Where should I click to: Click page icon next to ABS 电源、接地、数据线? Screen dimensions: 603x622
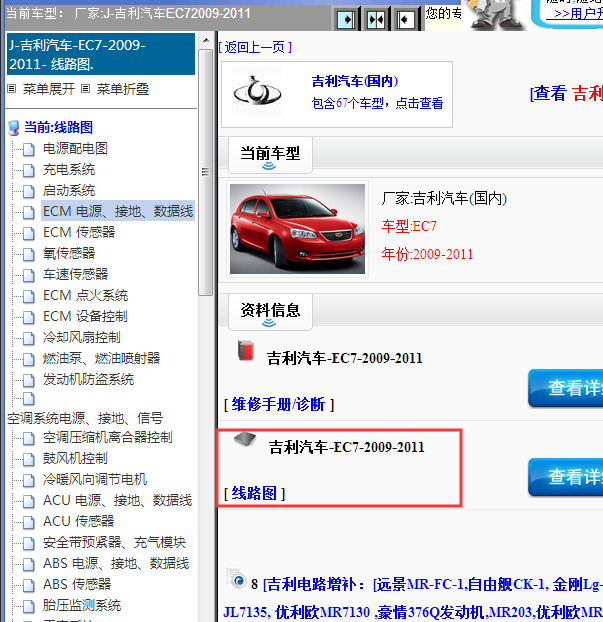point(28,564)
